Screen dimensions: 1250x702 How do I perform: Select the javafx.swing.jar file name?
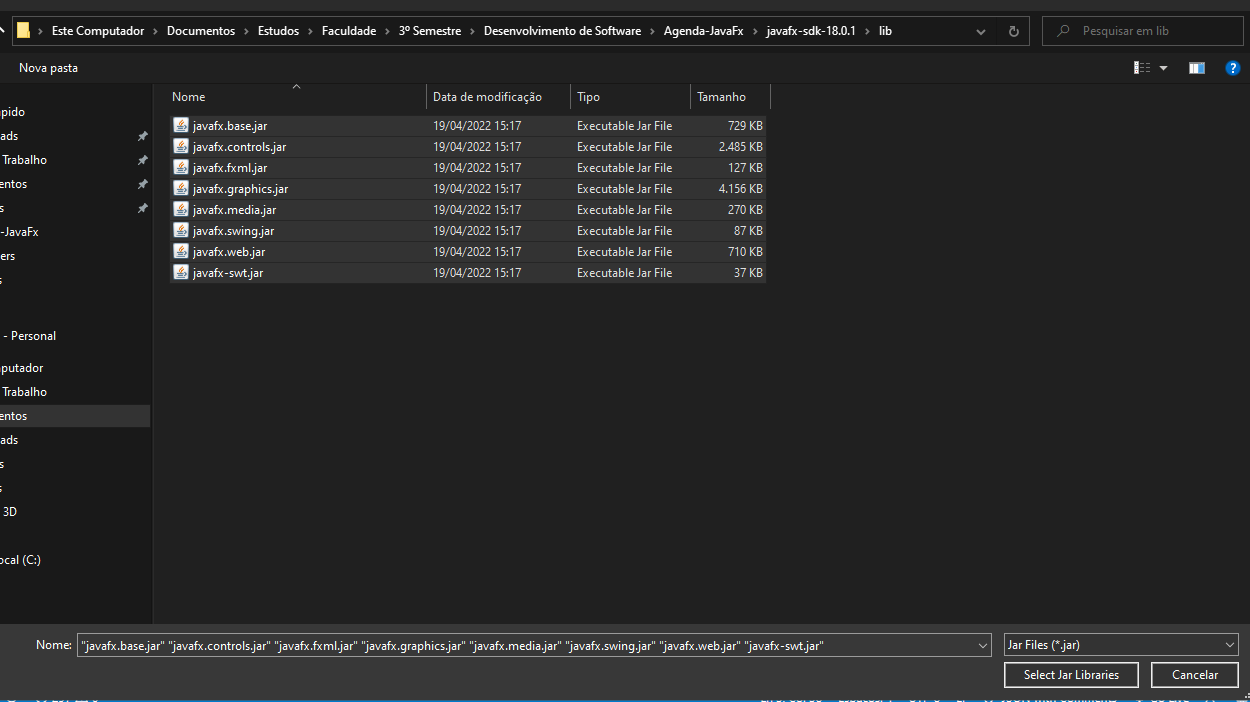[x=233, y=231]
